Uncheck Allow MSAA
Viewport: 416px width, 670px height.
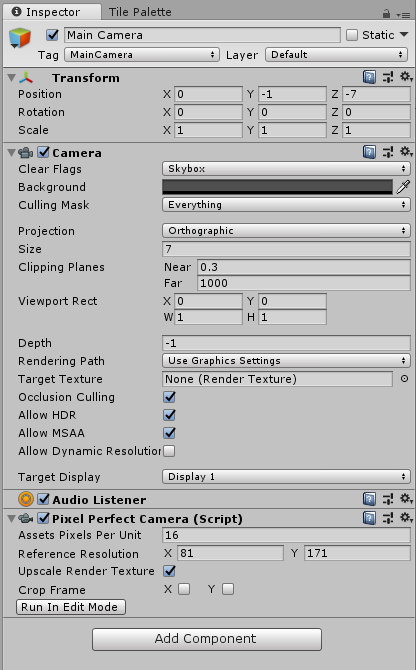[x=169, y=433]
